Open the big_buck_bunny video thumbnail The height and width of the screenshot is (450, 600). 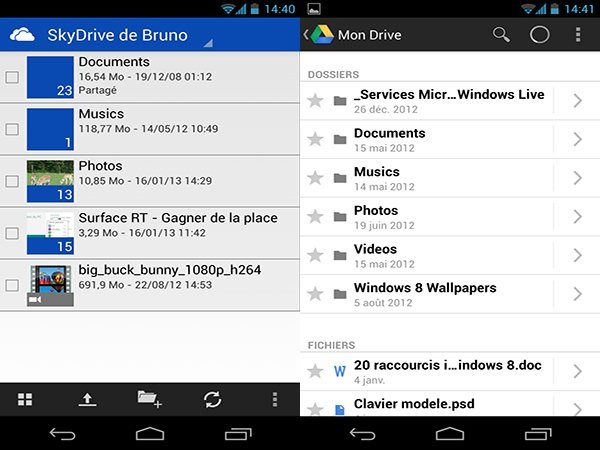(x=50, y=285)
